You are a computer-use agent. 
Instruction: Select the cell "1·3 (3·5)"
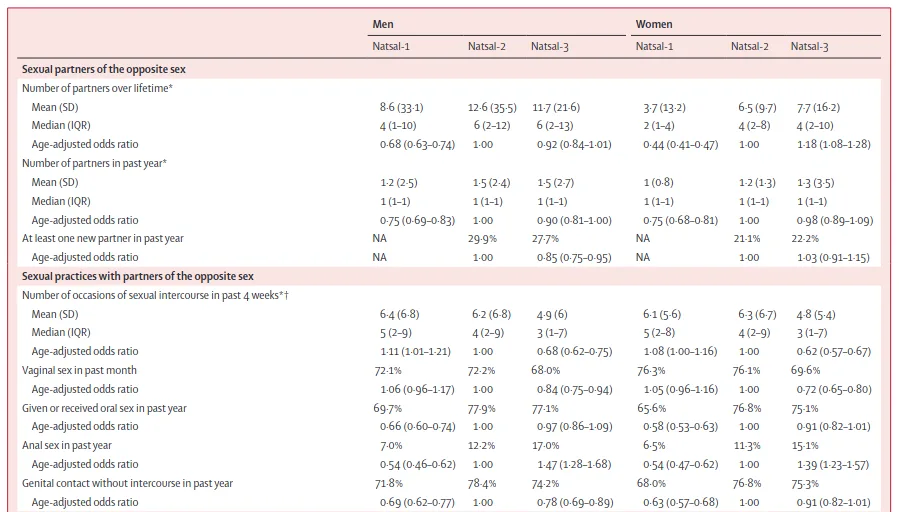[x=815, y=182]
